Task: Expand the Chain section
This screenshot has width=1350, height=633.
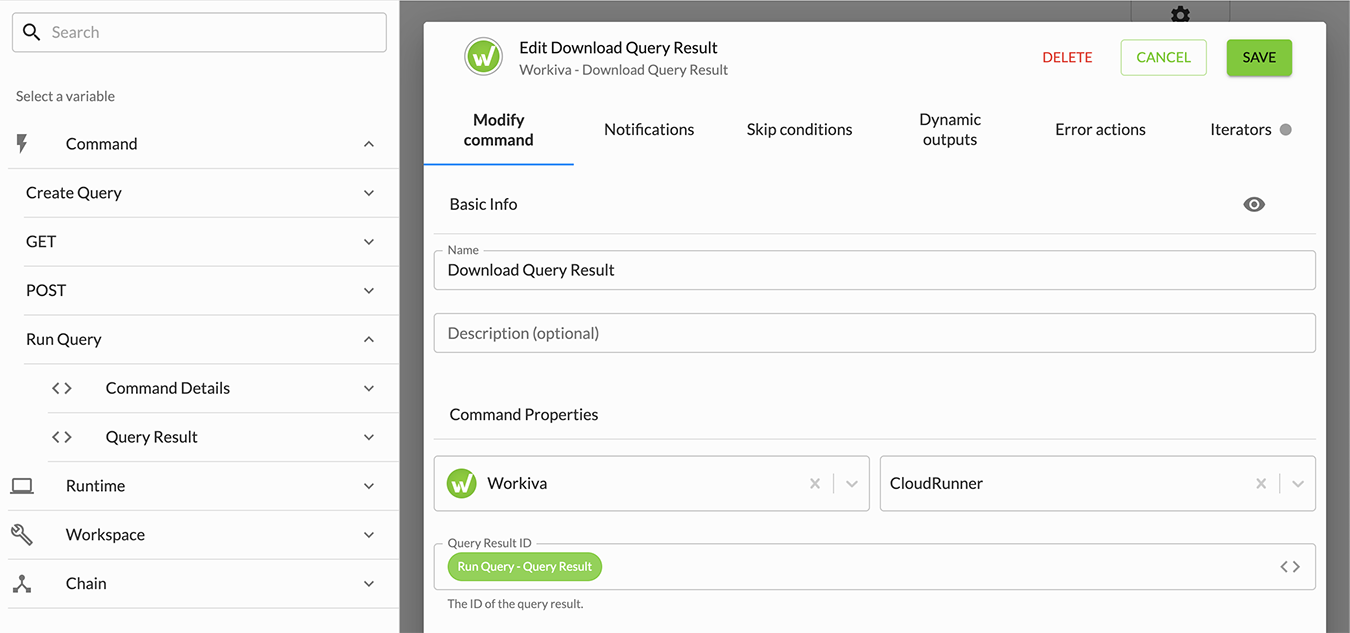Action: pyautogui.click(x=369, y=583)
